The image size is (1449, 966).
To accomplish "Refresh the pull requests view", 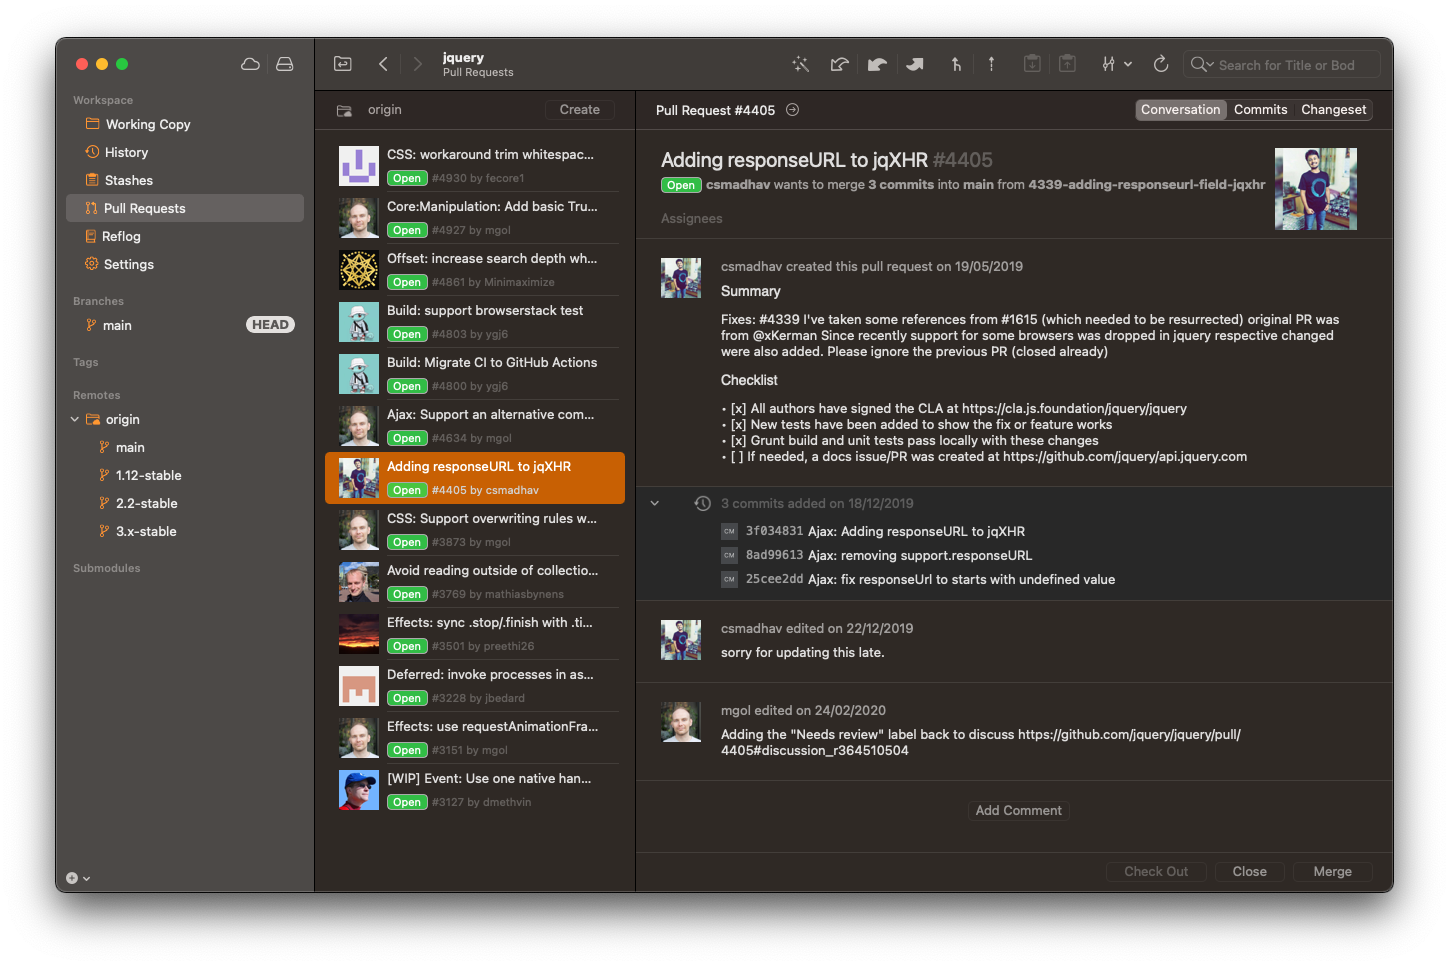I will click(1161, 64).
